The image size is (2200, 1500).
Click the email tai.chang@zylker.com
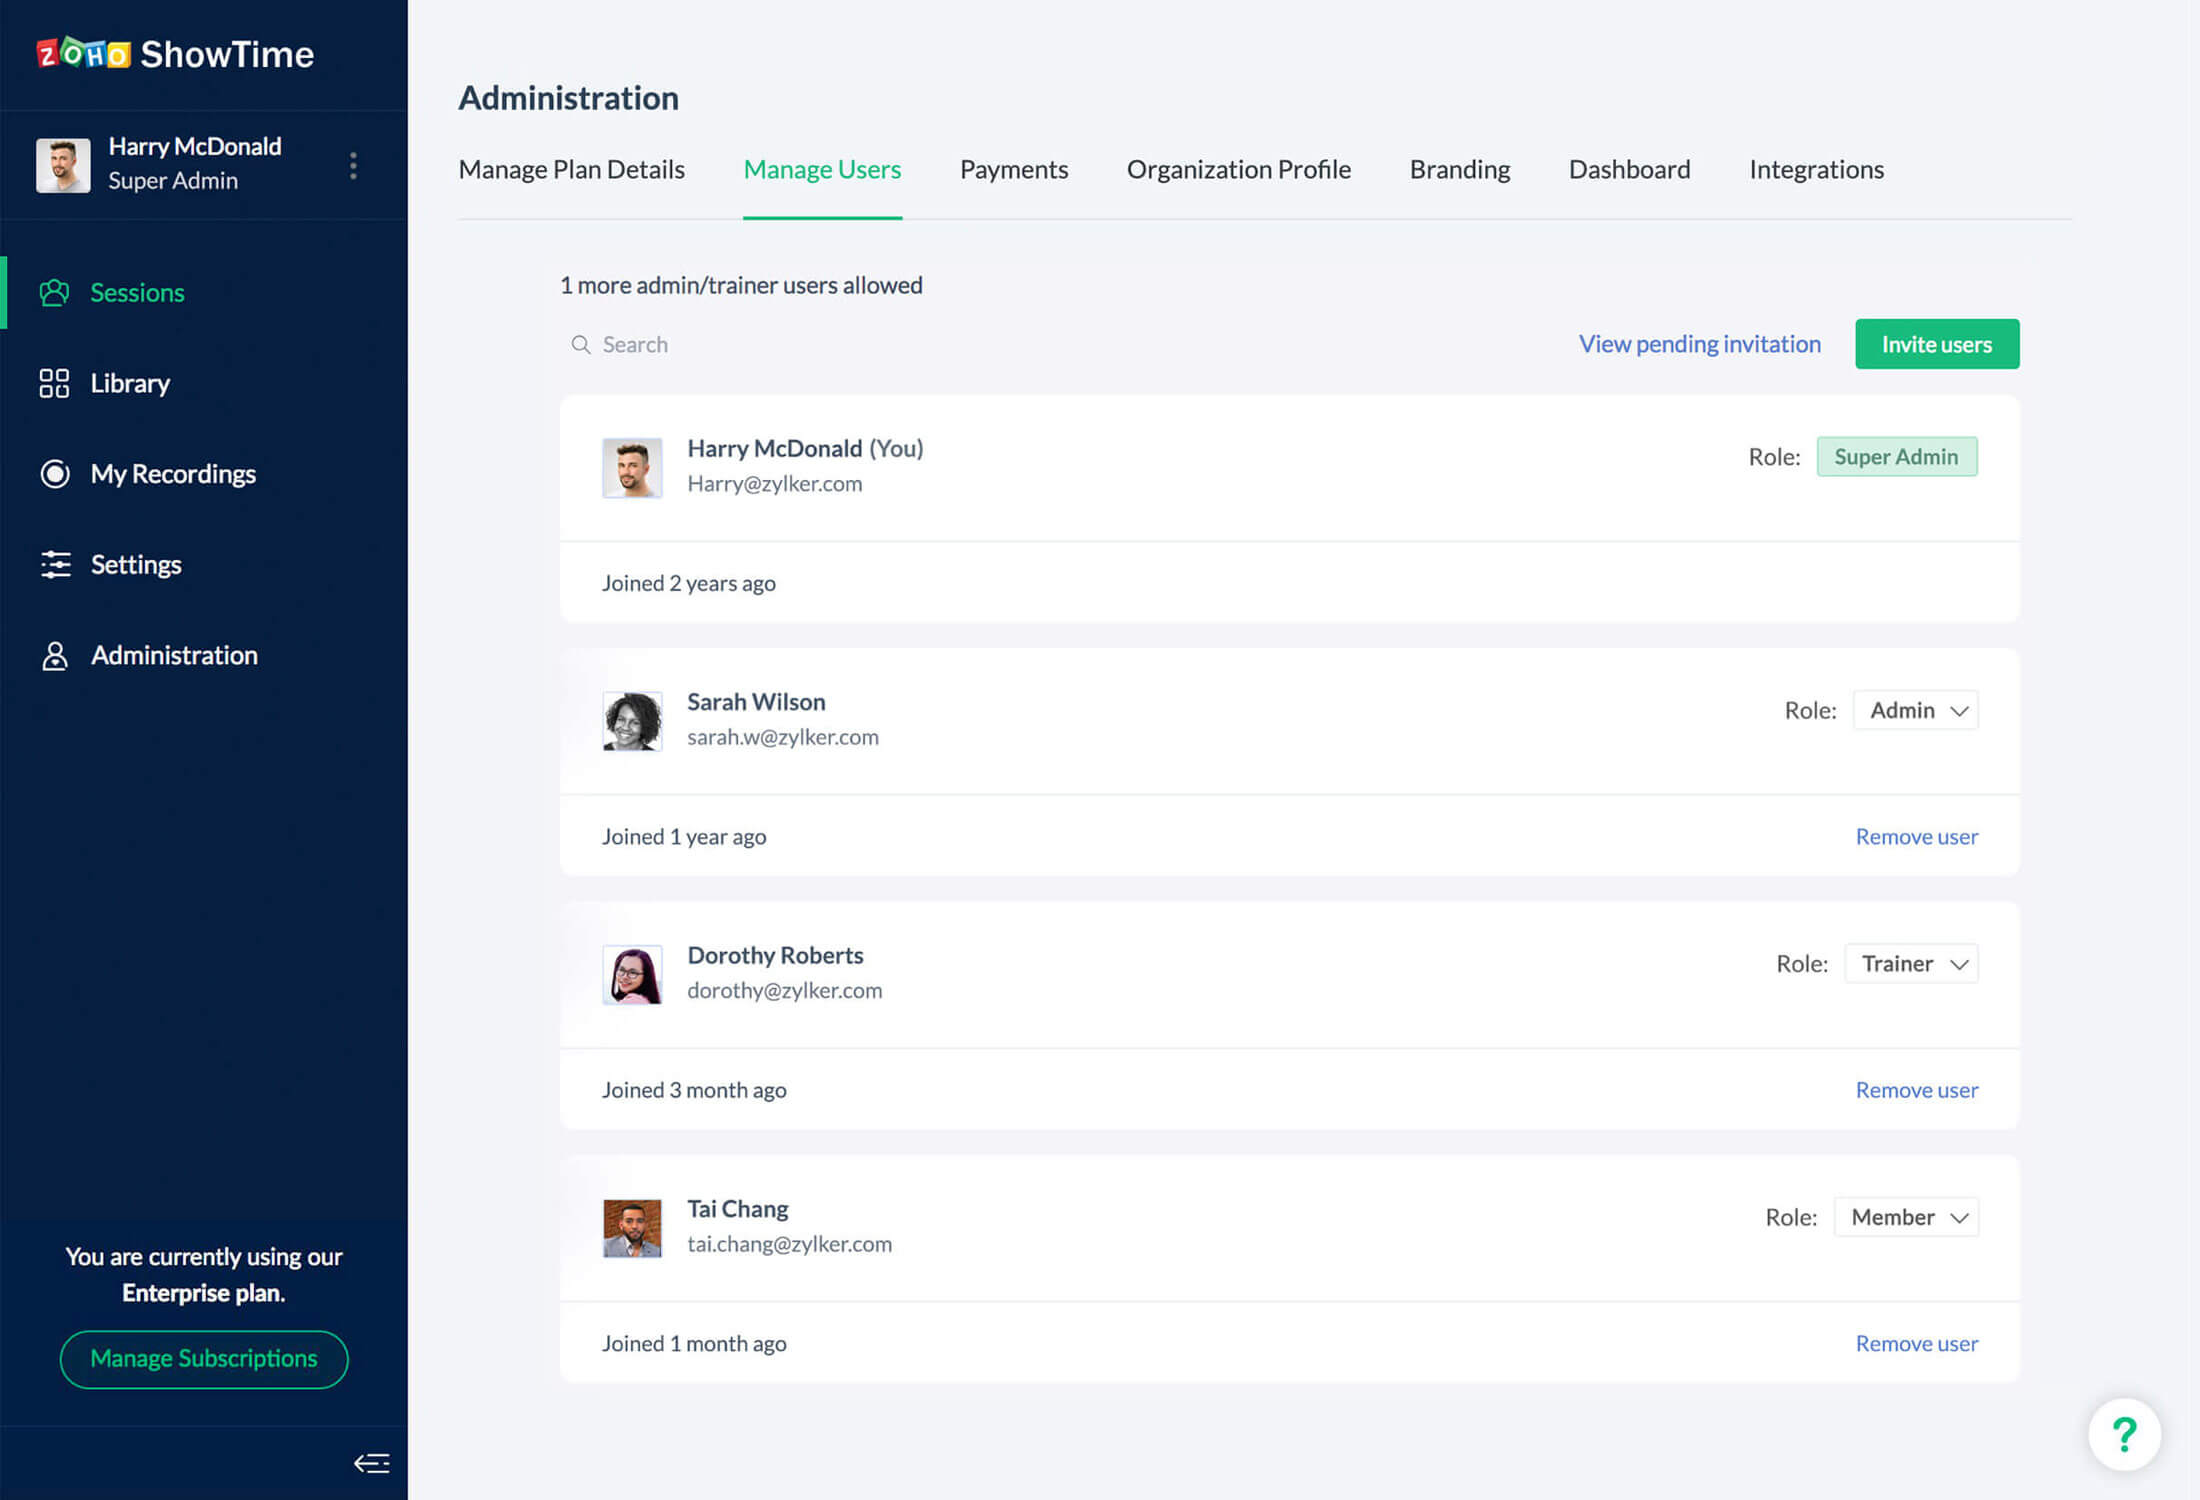click(790, 1244)
